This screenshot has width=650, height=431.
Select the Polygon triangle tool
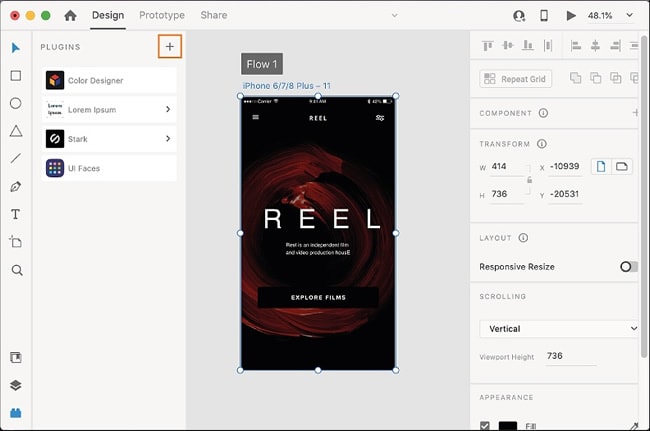click(x=16, y=131)
